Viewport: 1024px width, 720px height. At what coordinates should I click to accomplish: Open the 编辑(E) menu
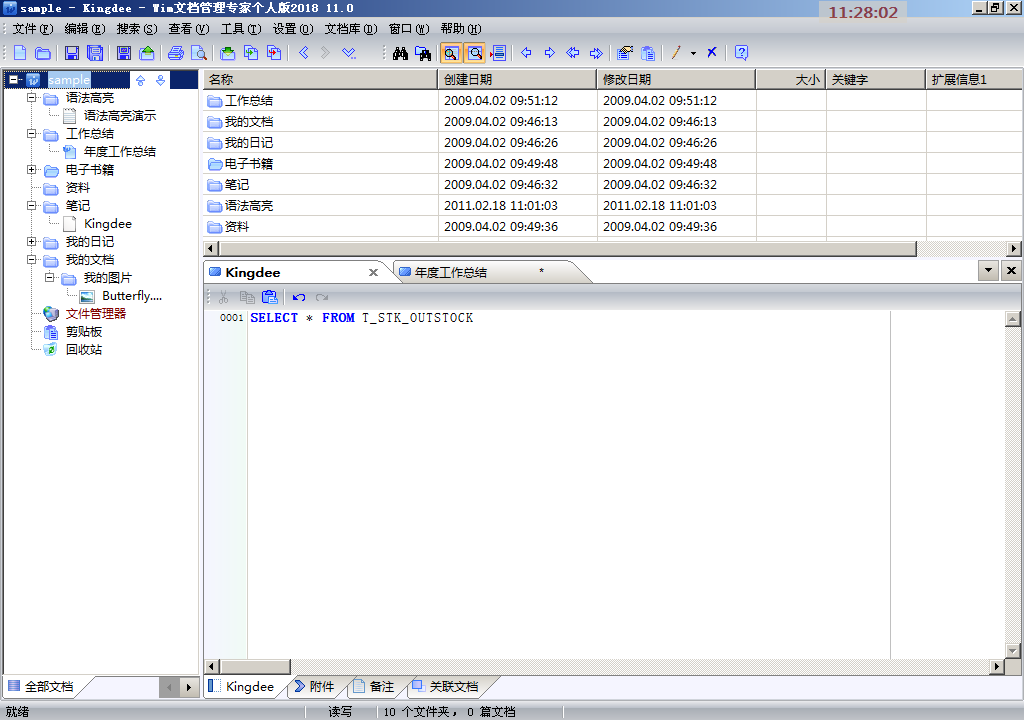pyautogui.click(x=85, y=29)
